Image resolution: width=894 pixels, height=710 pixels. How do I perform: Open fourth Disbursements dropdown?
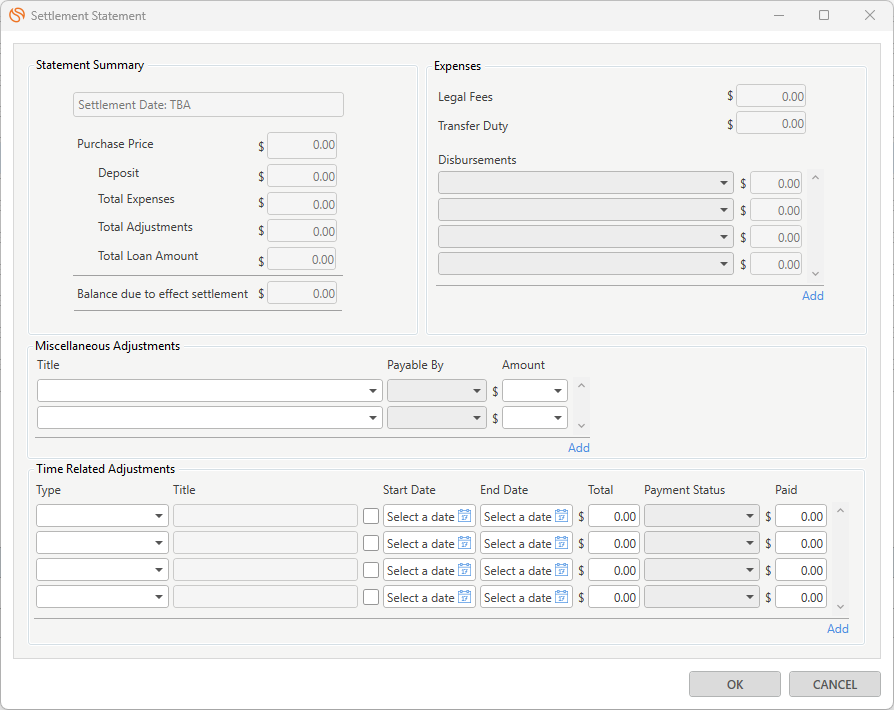pos(586,264)
